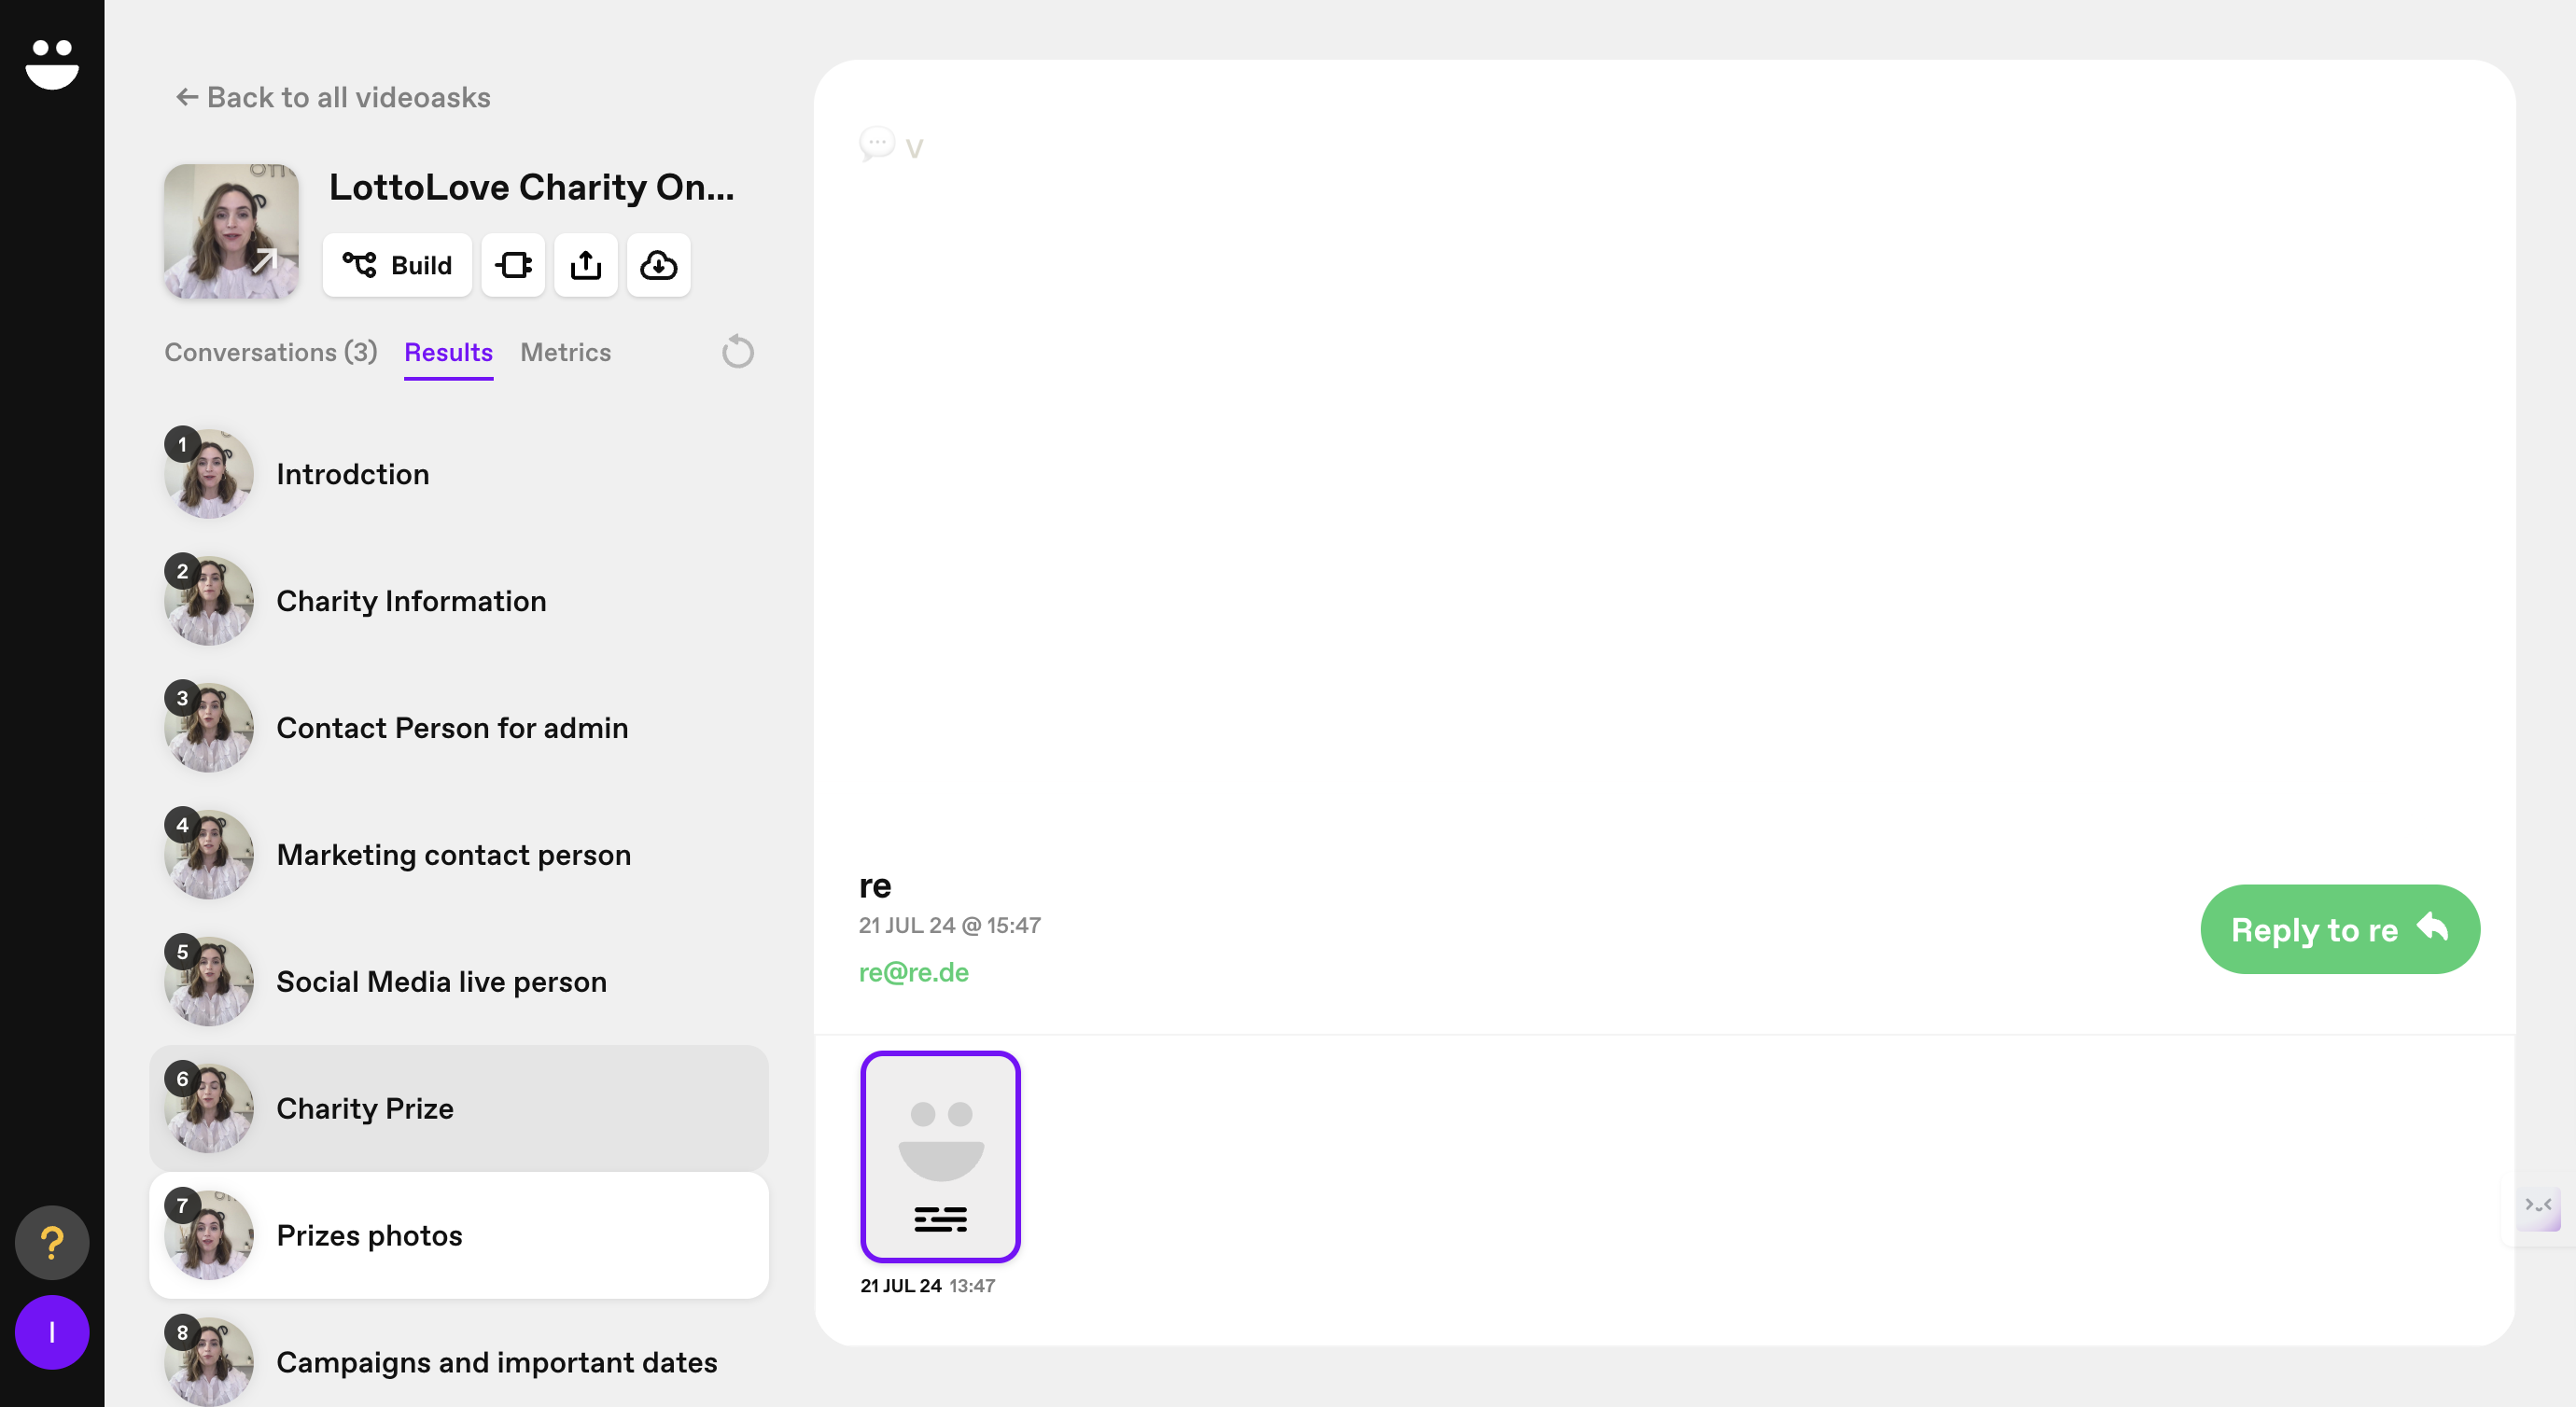The image size is (2576, 1407).
Task: Open Campaigns and important dates step
Action: click(x=496, y=1362)
